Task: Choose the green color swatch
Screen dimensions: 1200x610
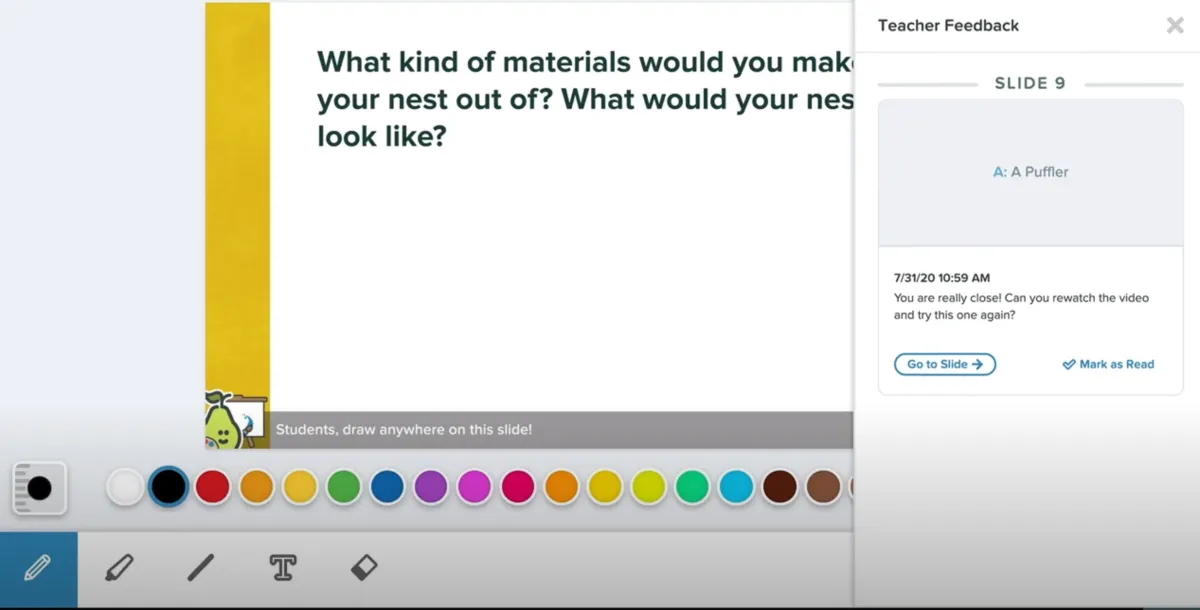Action: 343,487
